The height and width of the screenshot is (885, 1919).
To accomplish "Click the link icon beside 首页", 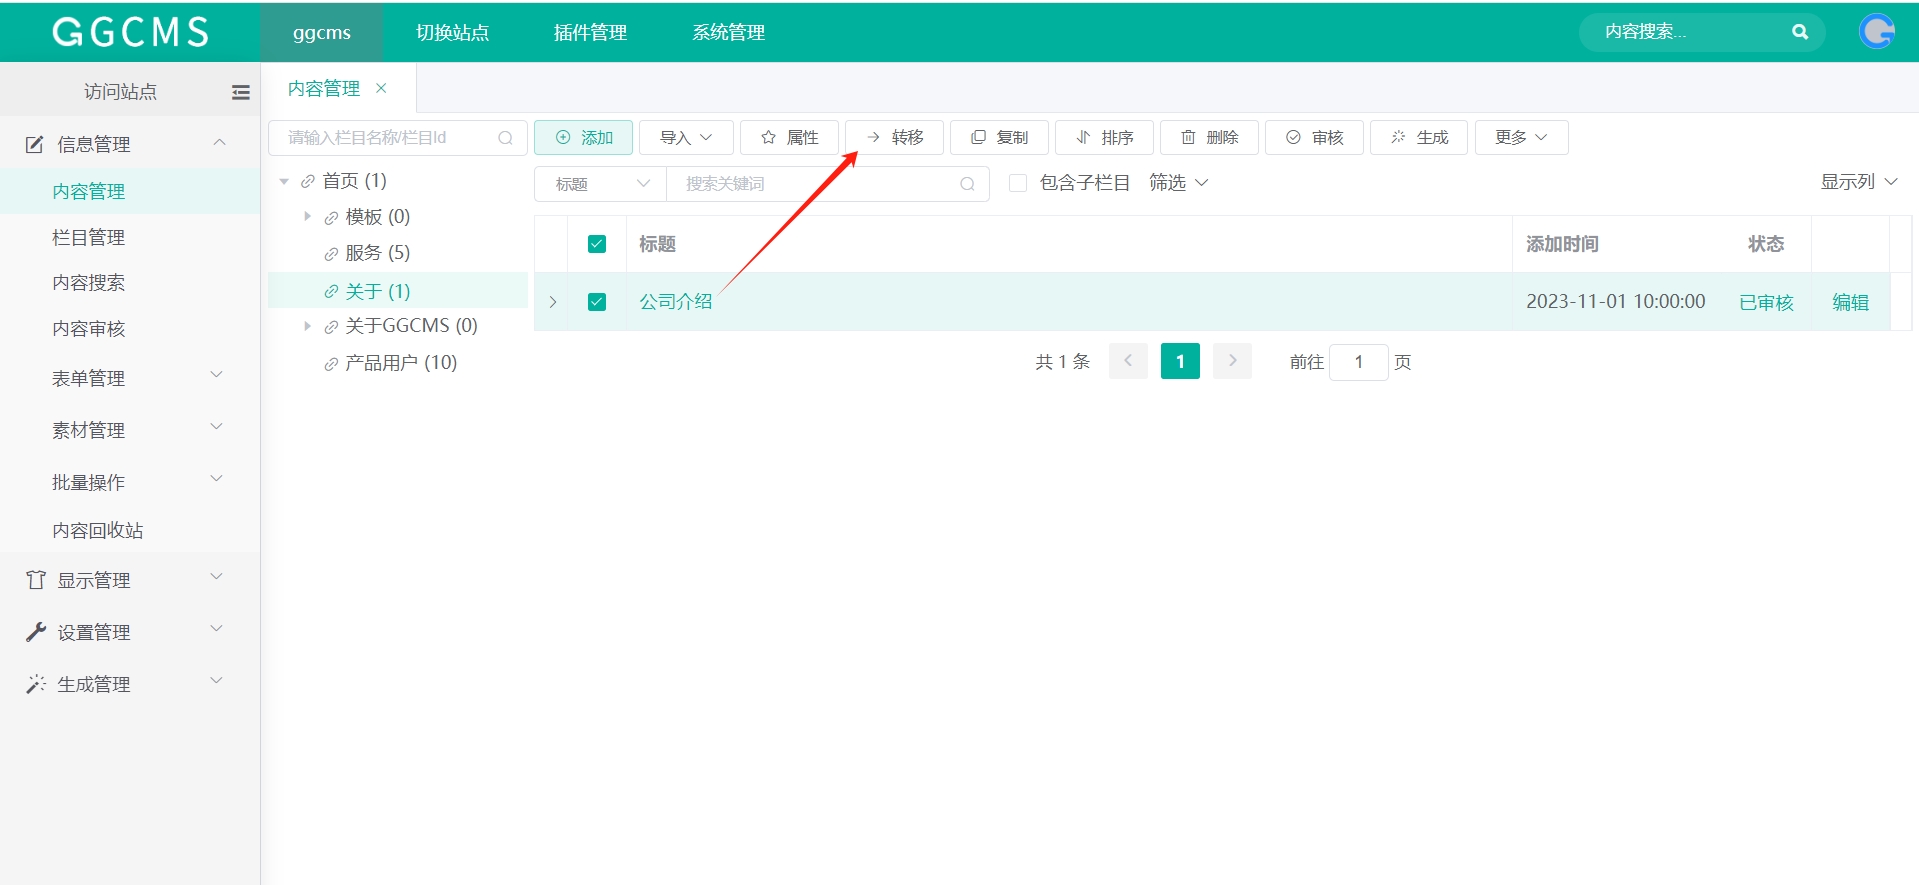I will click(308, 182).
